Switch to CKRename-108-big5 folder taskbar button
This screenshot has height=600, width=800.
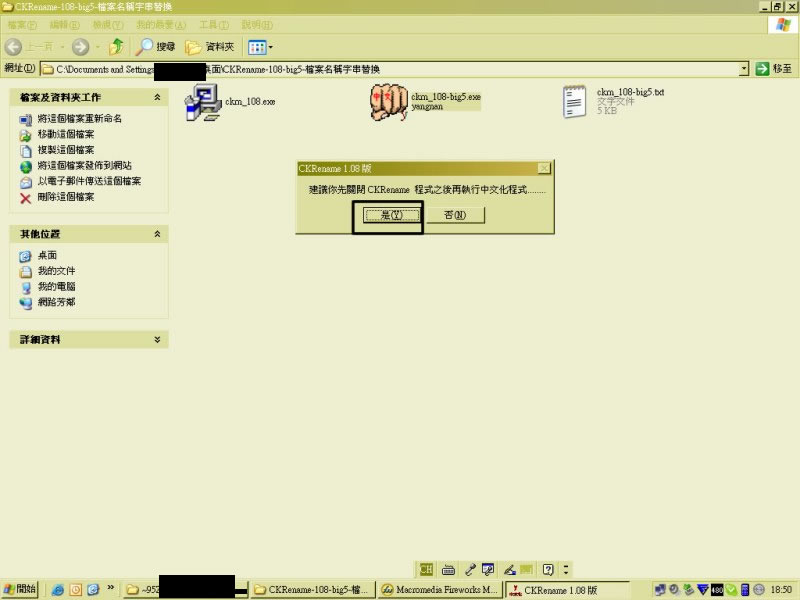[313, 590]
